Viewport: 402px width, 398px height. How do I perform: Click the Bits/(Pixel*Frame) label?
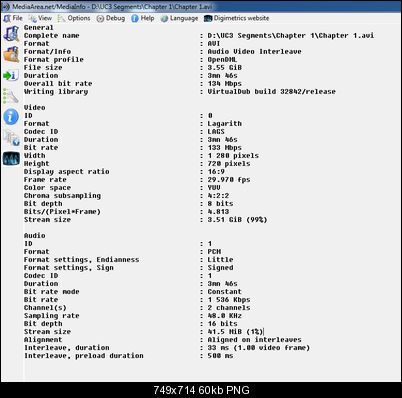tap(62, 211)
